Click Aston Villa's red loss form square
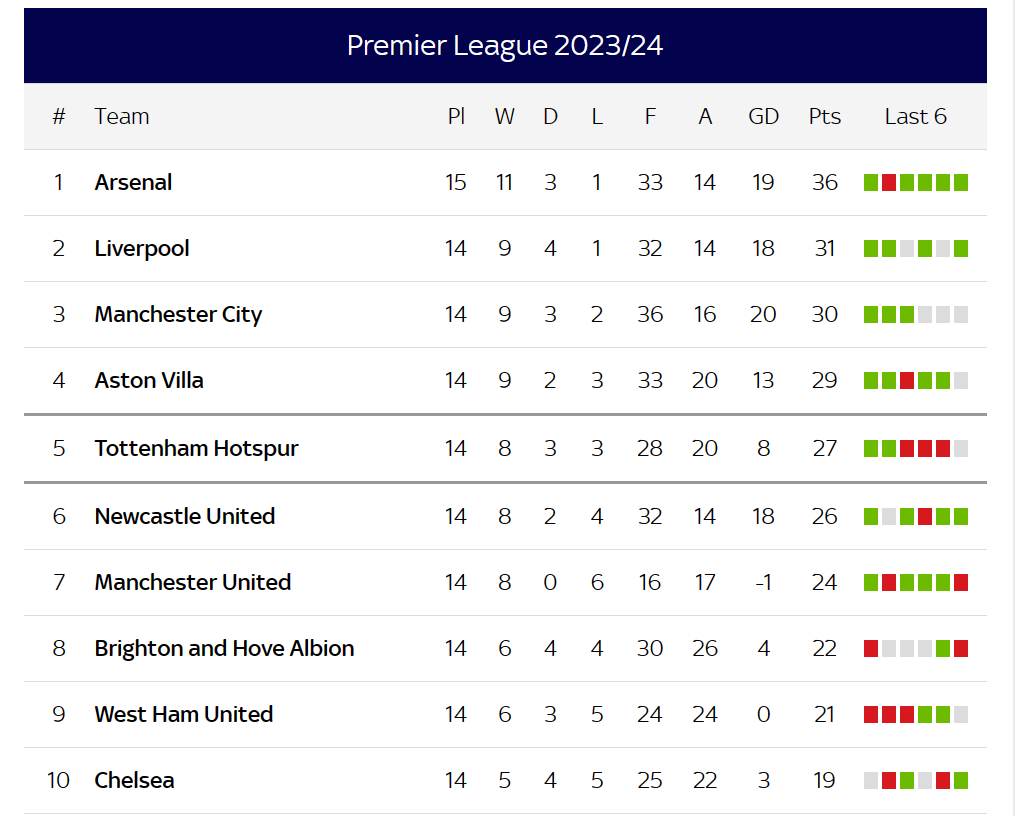1015x816 pixels. (x=907, y=380)
